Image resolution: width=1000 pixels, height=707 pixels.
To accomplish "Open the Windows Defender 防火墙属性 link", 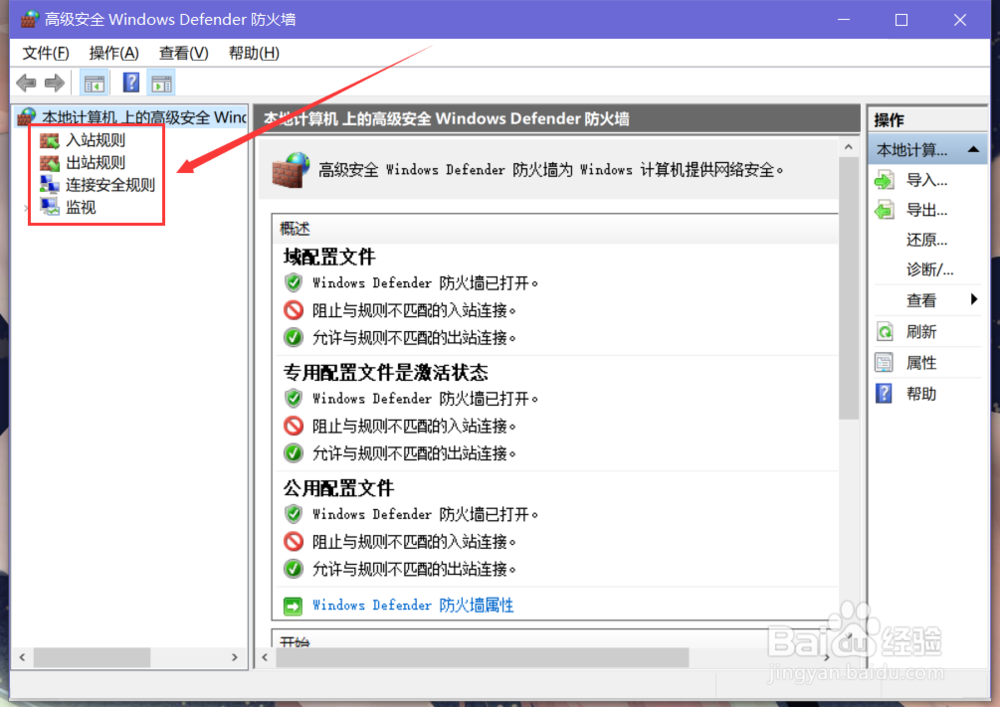I will (413, 606).
